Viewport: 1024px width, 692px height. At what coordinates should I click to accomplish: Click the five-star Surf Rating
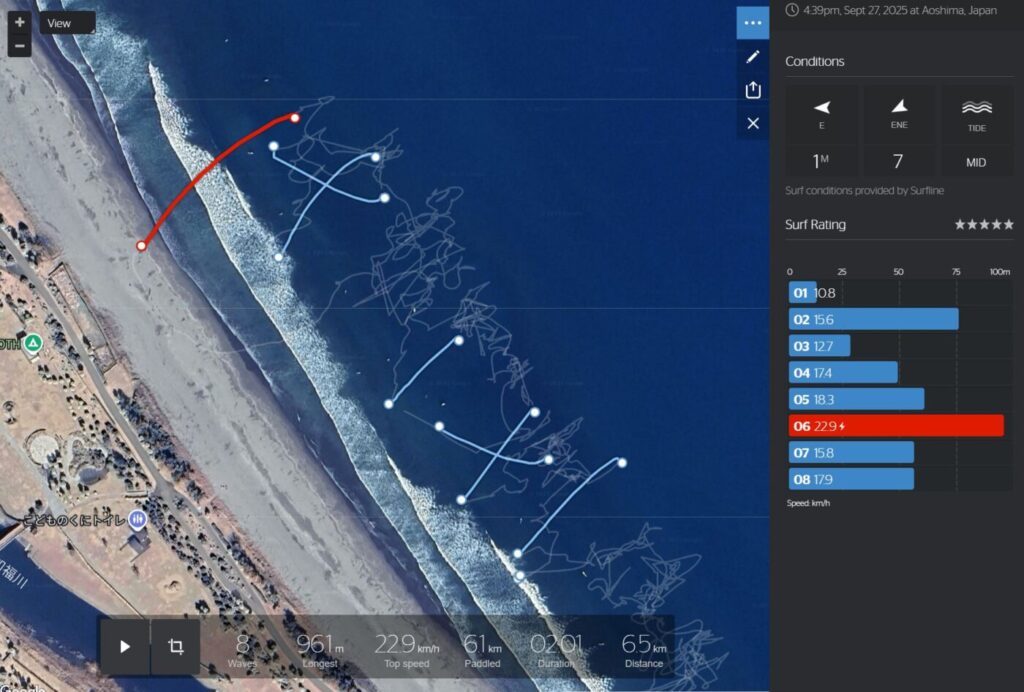[984, 225]
